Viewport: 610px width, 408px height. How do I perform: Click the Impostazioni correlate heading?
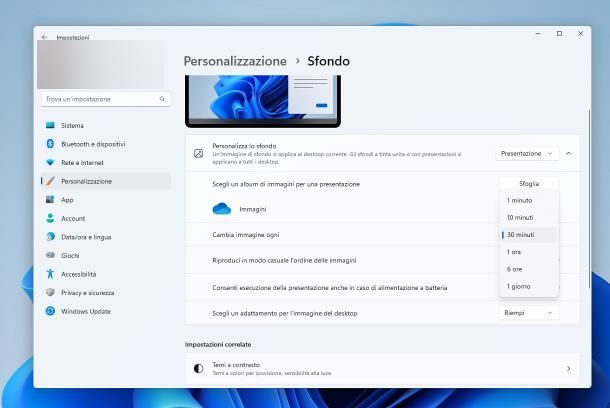[218, 344]
